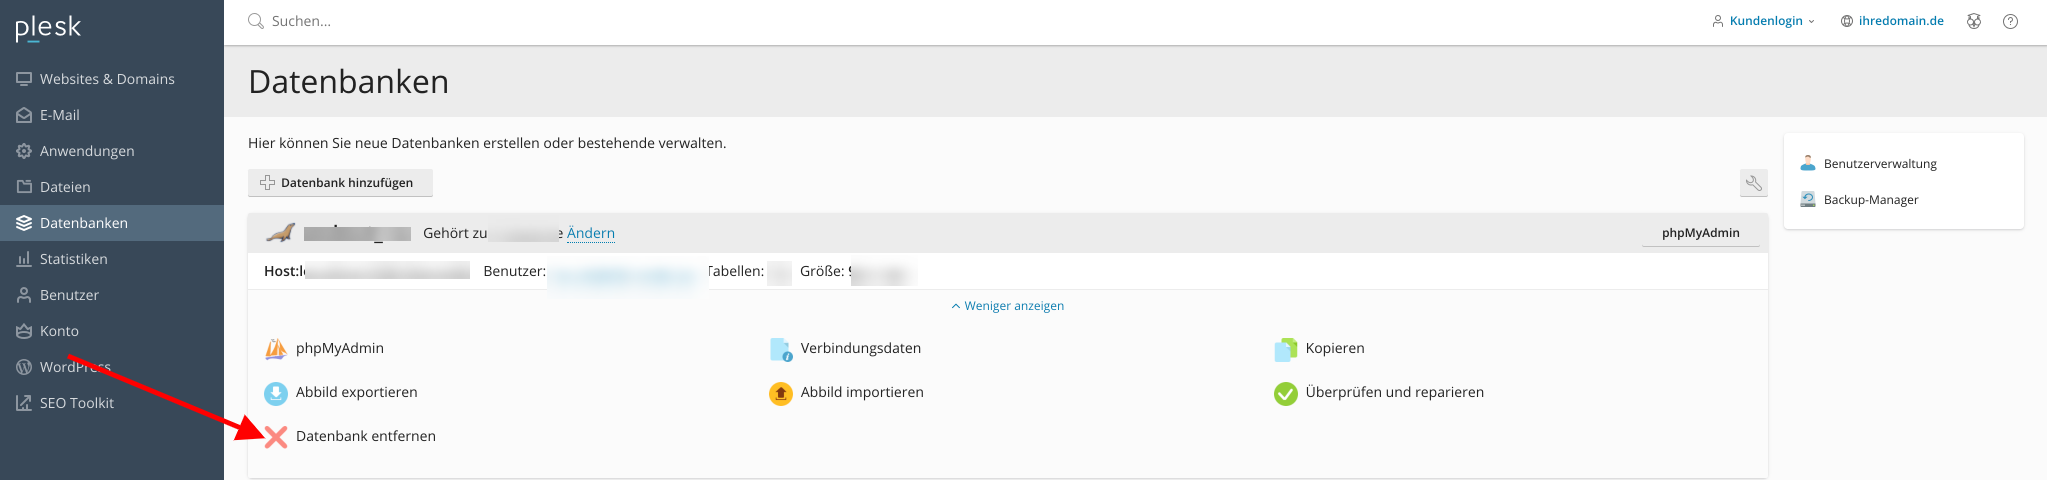2047x480 pixels.
Task: Click the Abbild importieren upload icon
Action: (781, 393)
